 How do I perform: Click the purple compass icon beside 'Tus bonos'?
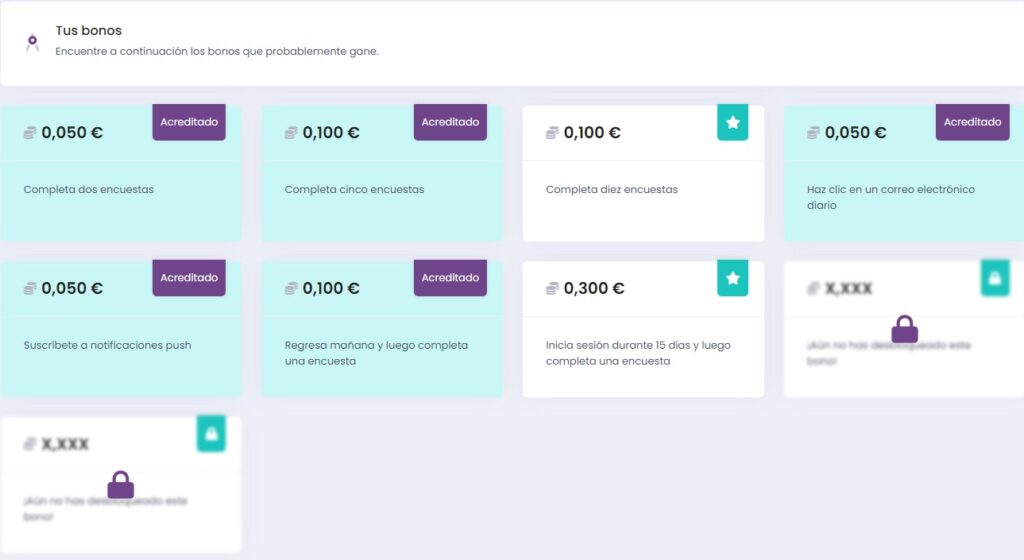pos(32,43)
